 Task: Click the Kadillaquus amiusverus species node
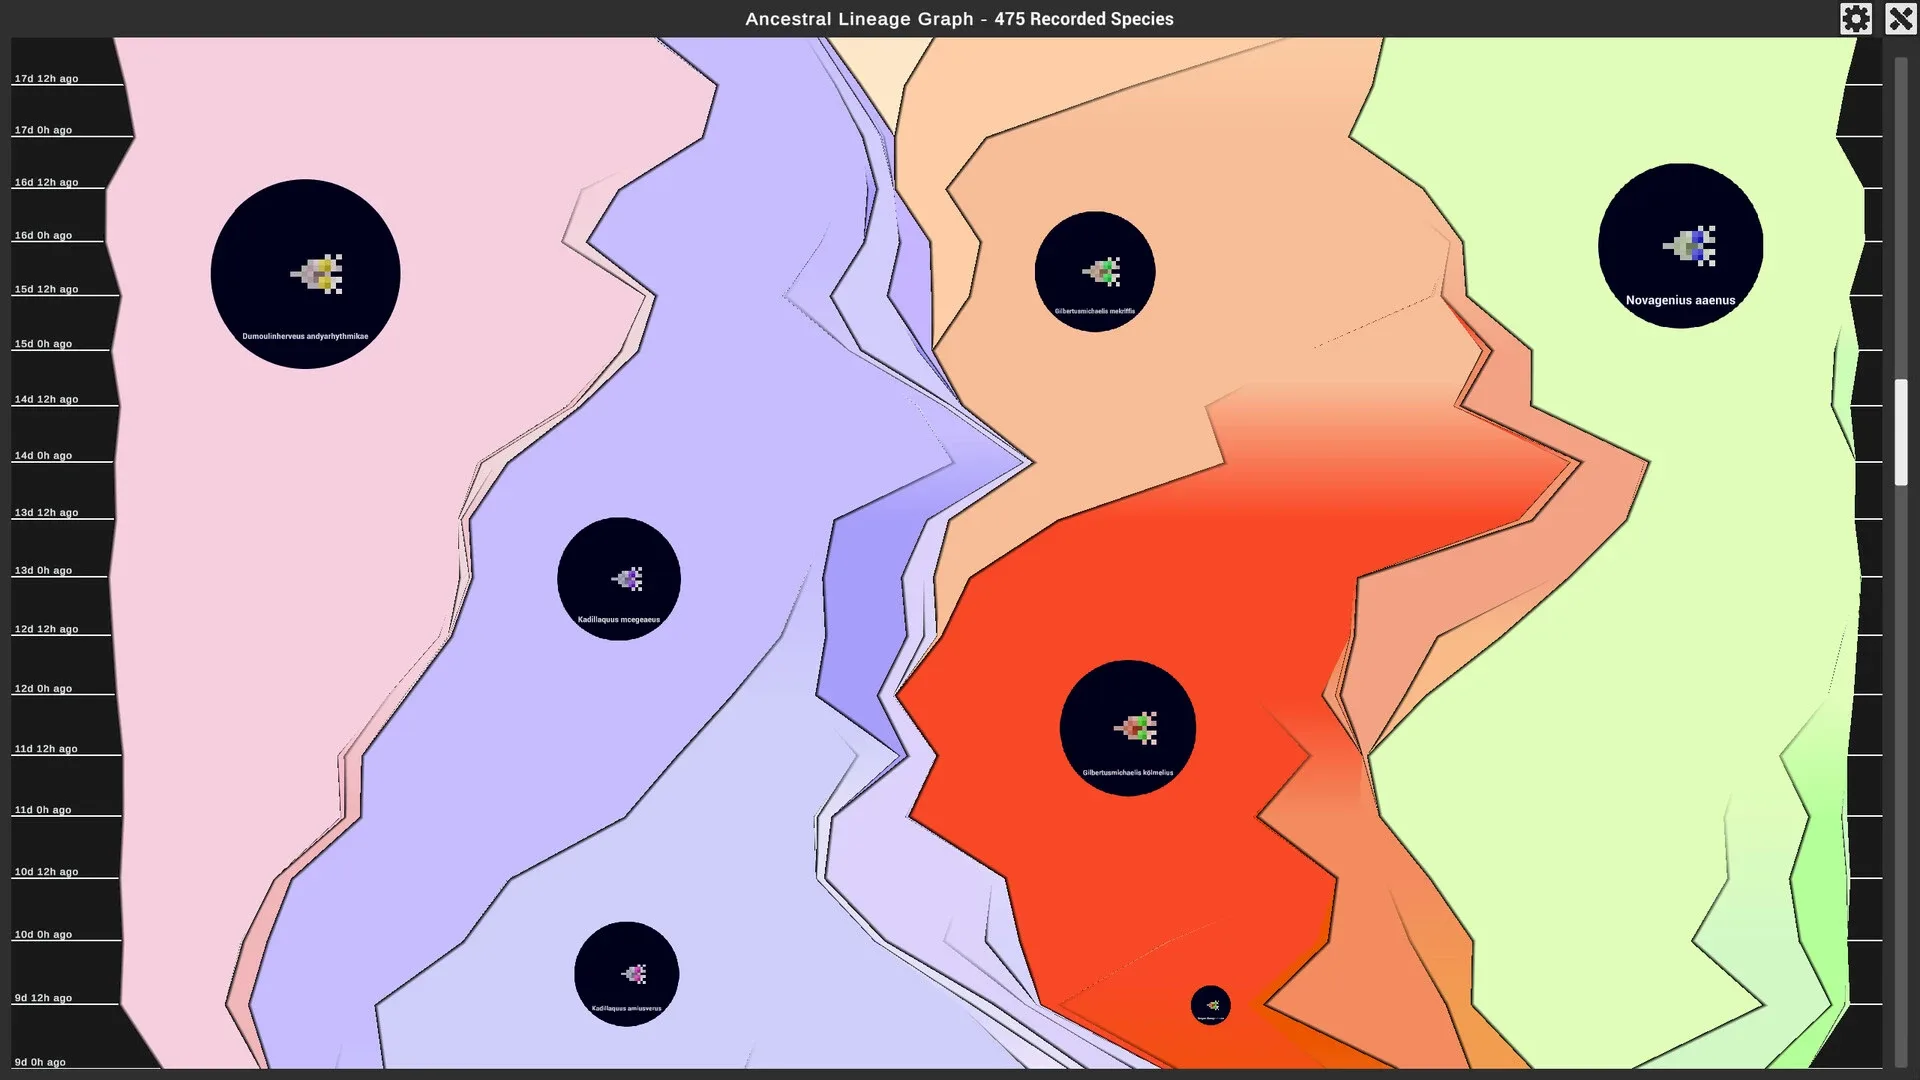(x=627, y=974)
